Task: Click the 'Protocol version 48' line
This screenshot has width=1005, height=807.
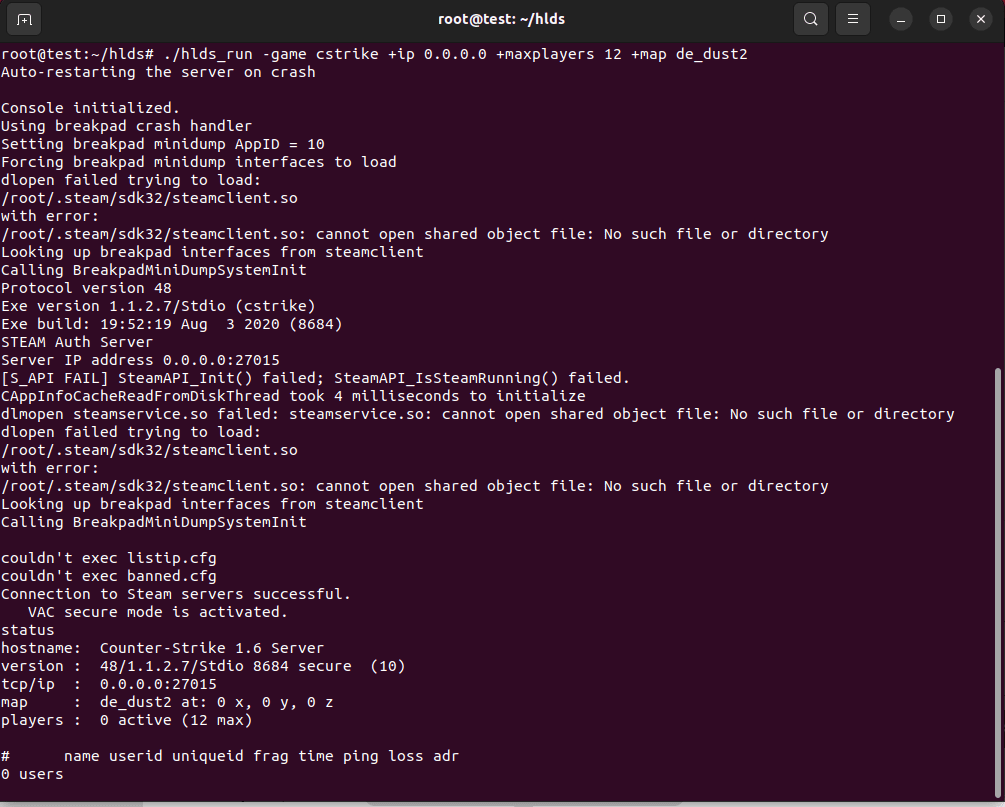Action: (x=86, y=288)
